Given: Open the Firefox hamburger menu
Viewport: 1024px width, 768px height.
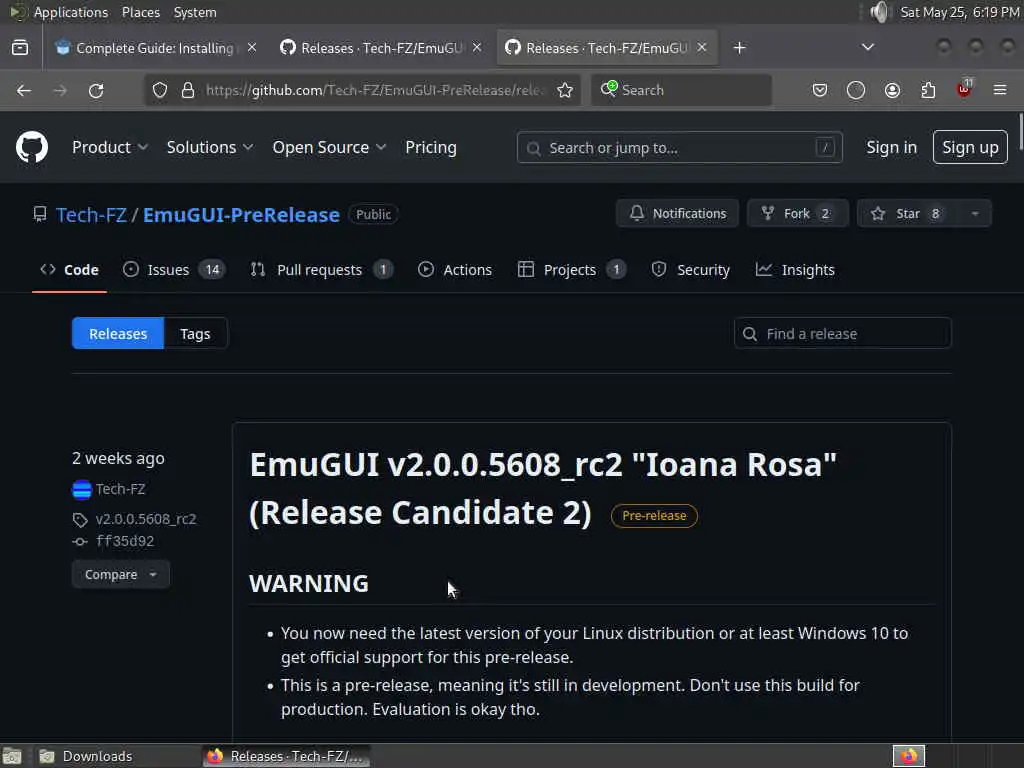Looking at the screenshot, I should [x=1000, y=90].
